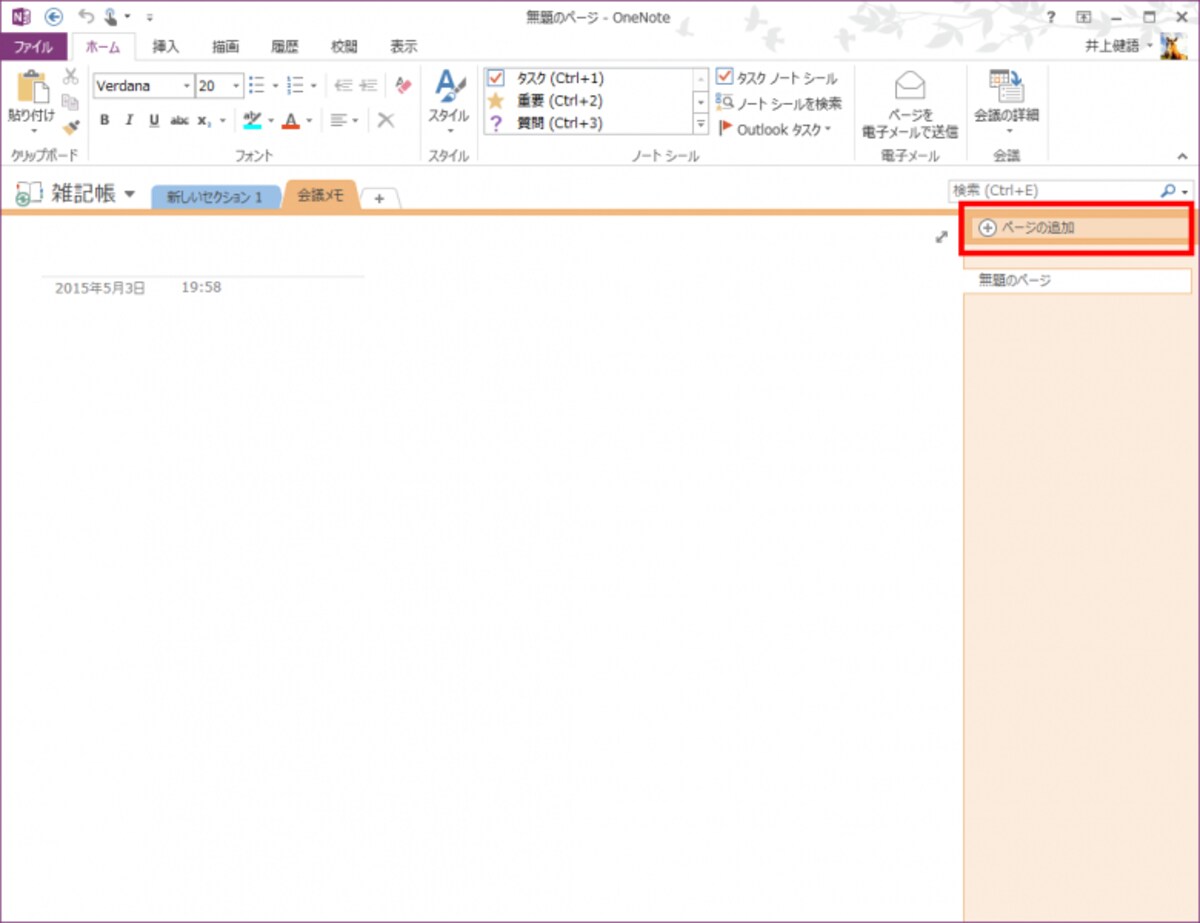Screen dimensions: 1200x923
Task: Select the Format Painter brush
Action: (x=70, y=127)
